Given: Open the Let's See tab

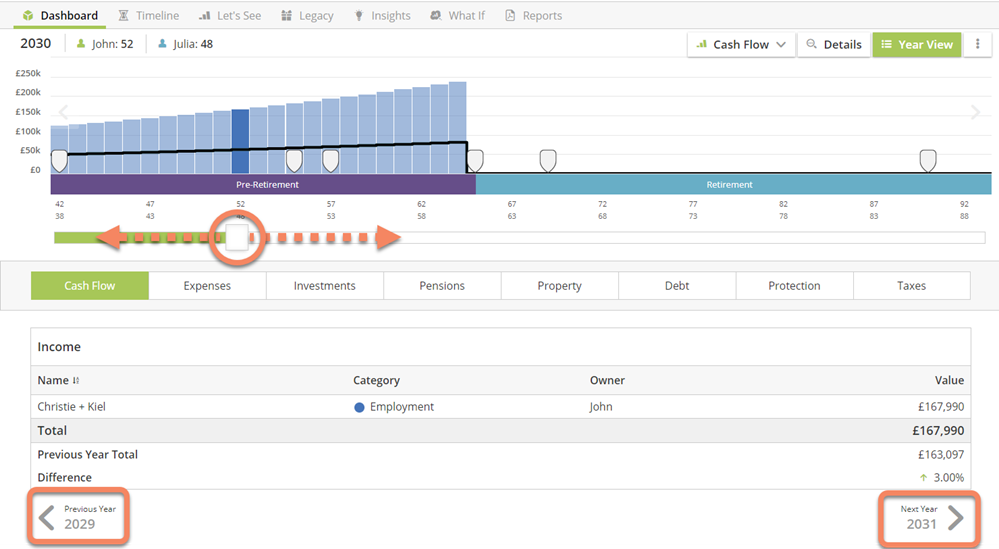Looking at the screenshot, I should click(x=229, y=15).
